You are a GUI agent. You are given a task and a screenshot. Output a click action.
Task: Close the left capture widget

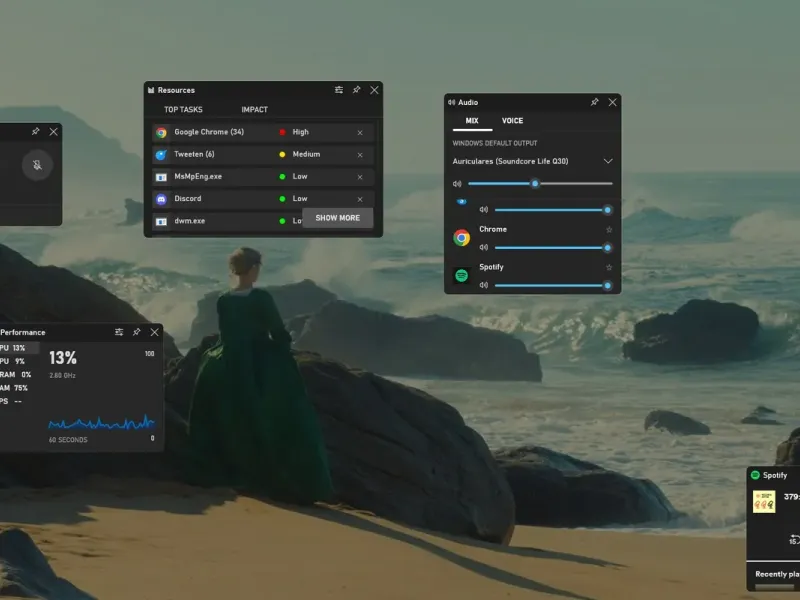click(x=54, y=132)
